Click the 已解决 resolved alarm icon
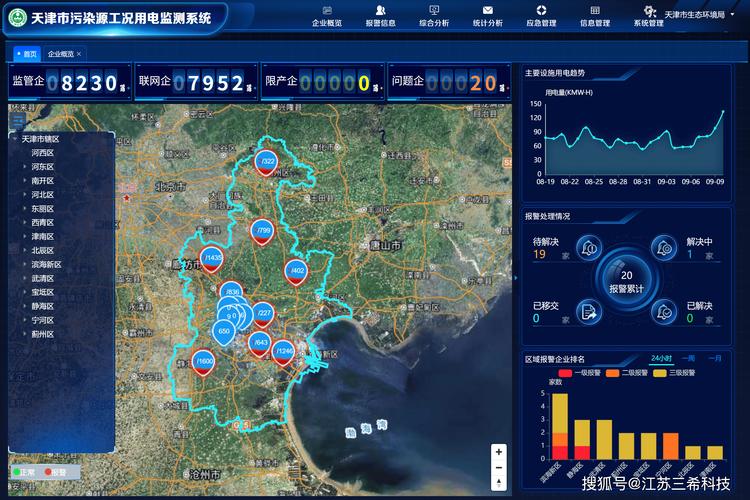 tap(664, 312)
